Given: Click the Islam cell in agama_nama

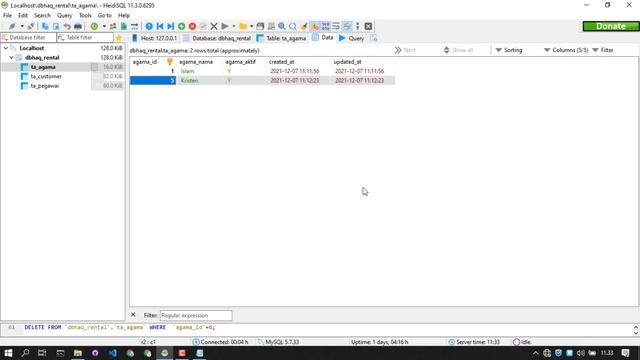Looking at the screenshot, I should tap(200, 71).
